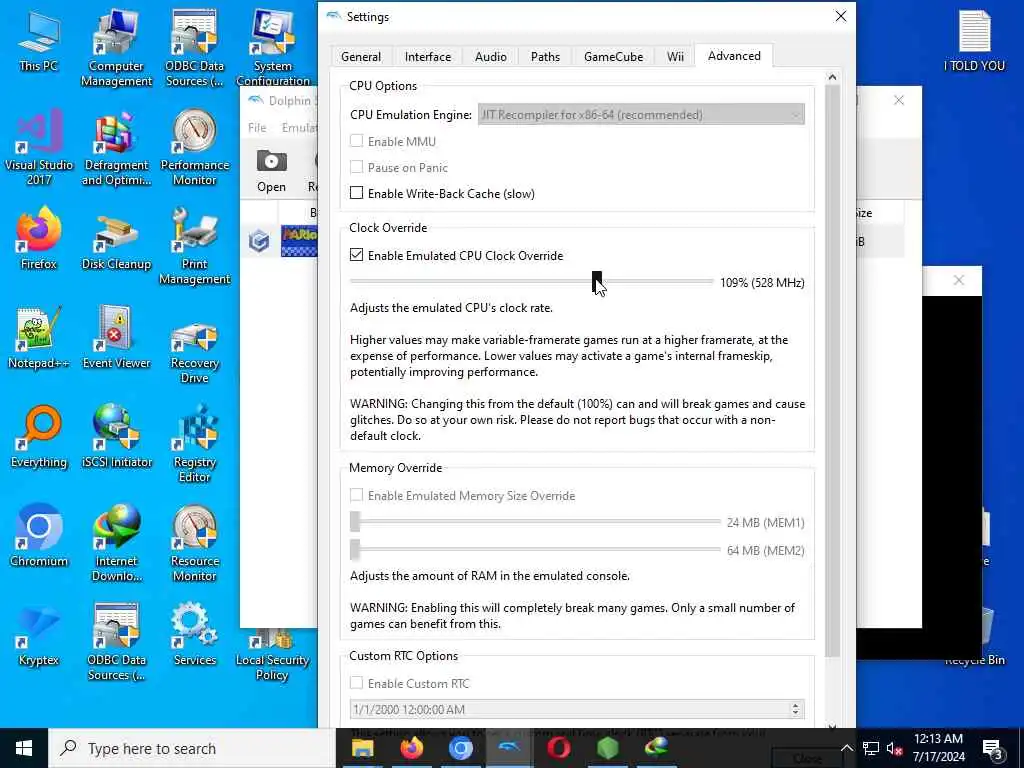Switch to the GameCube tab
This screenshot has height=768, width=1024.
[x=613, y=57]
